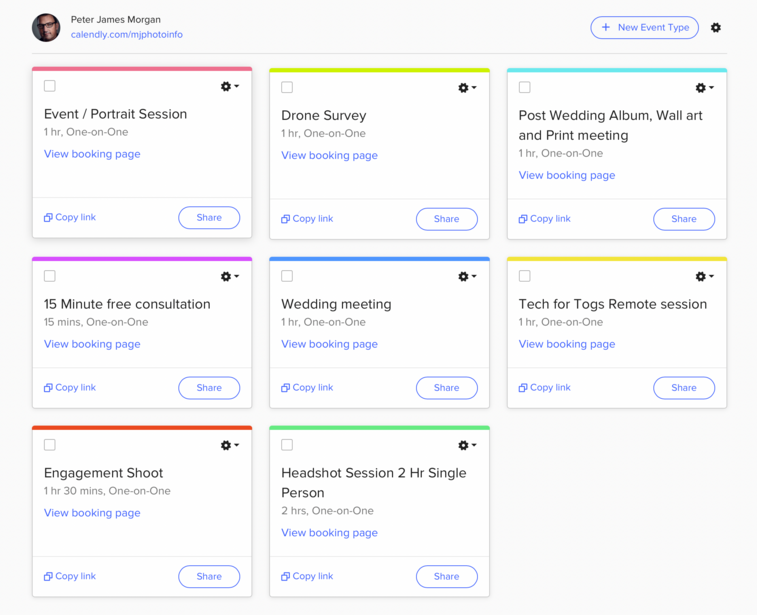
Task: Open gear menu on Event / Portrait Session card
Action: (x=229, y=86)
